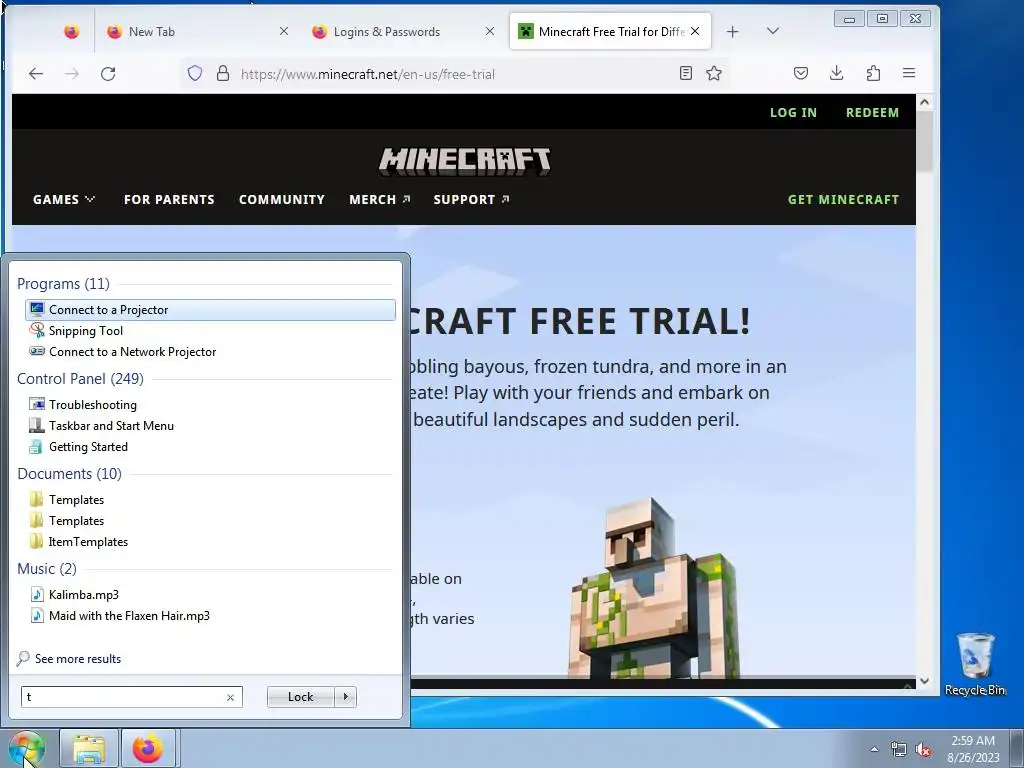1024x768 pixels.
Task: Click the Lock button
Action: (x=300, y=697)
